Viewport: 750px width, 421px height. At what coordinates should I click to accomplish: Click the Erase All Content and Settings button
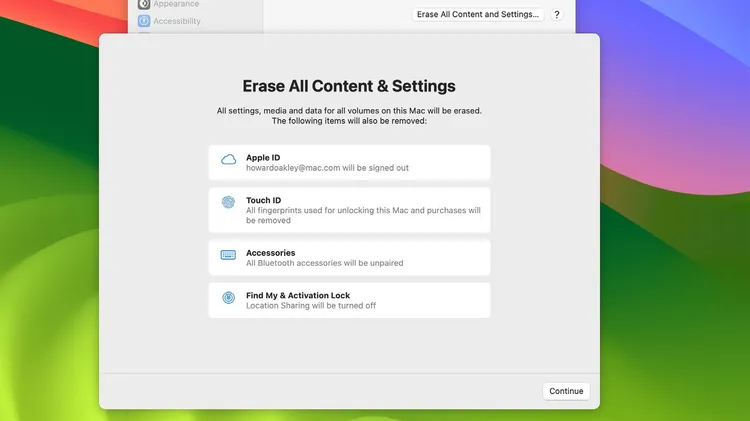pos(477,14)
